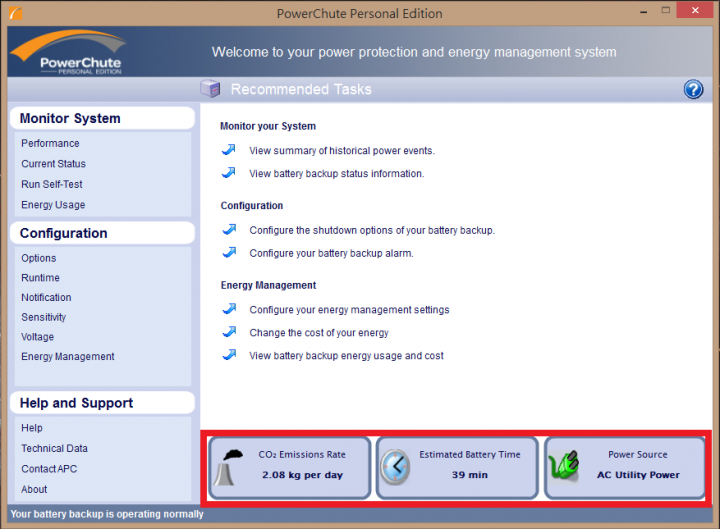This screenshot has height=529, width=720.
Task: Click the 39 min battery time value
Action: point(470,475)
